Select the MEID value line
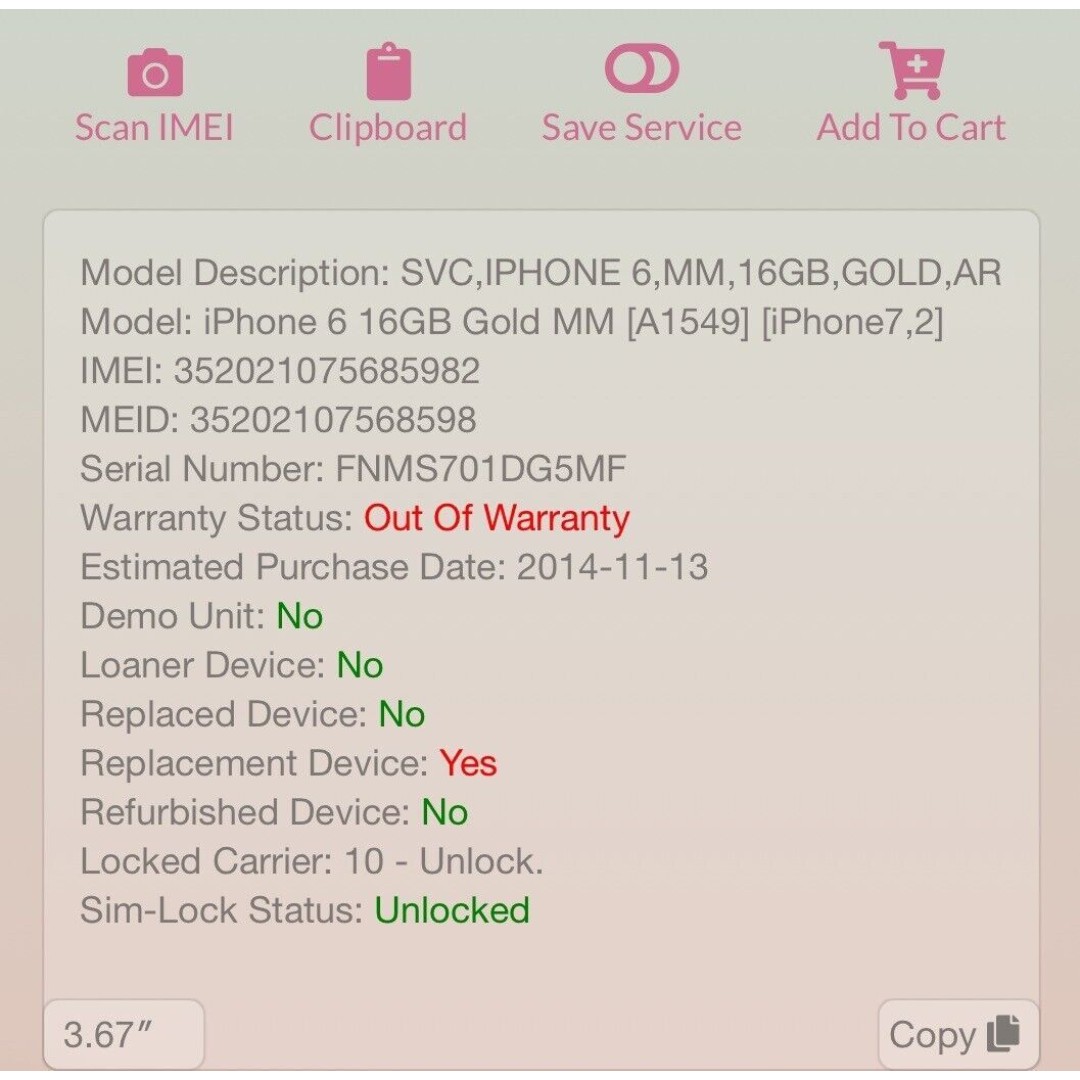This screenshot has height=1080, width=1080. [x=278, y=420]
